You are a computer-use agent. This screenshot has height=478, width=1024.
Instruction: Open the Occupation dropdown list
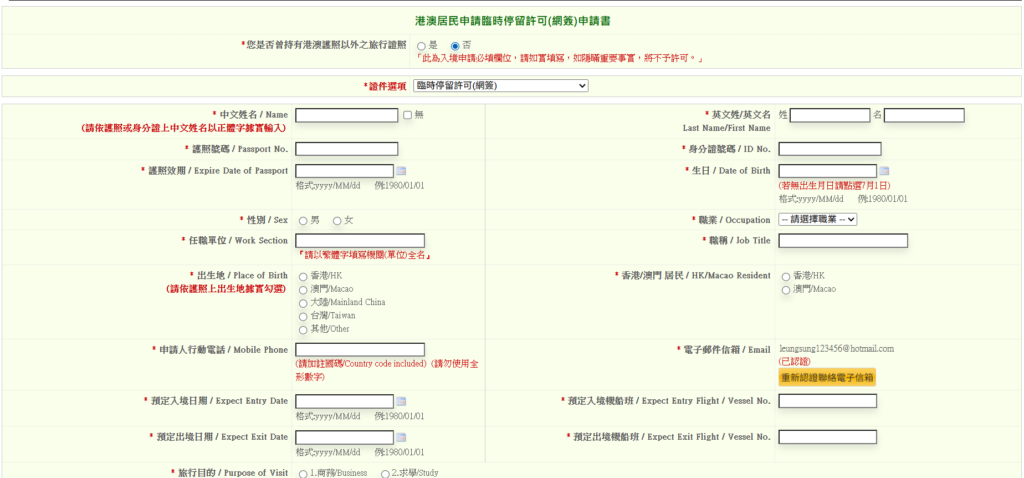(x=817, y=219)
